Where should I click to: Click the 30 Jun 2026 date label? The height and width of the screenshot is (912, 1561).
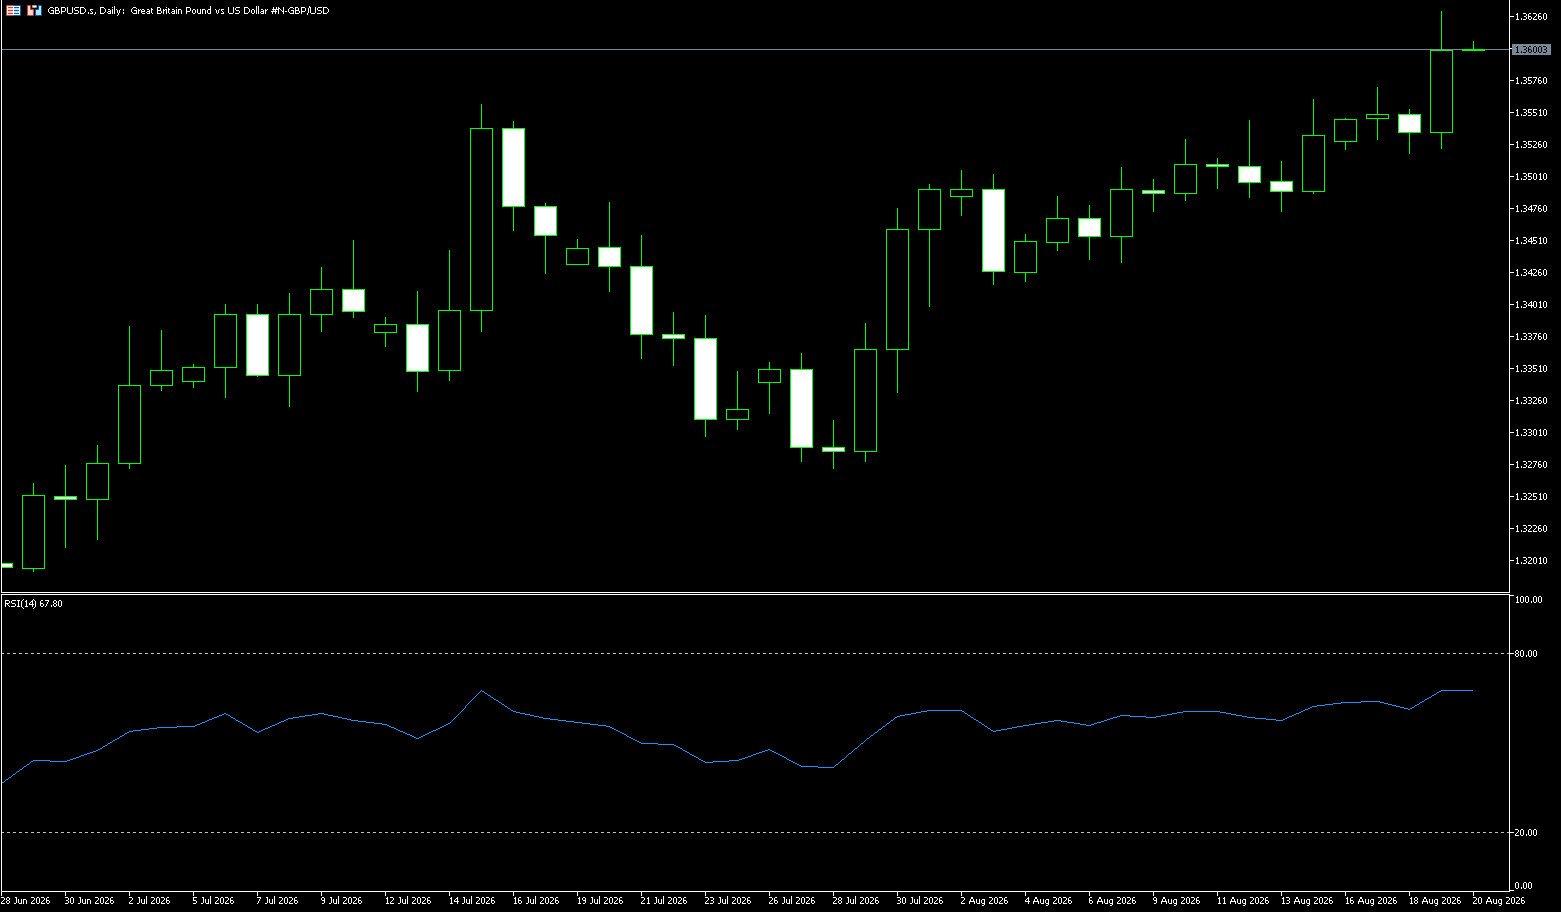[x=89, y=901]
